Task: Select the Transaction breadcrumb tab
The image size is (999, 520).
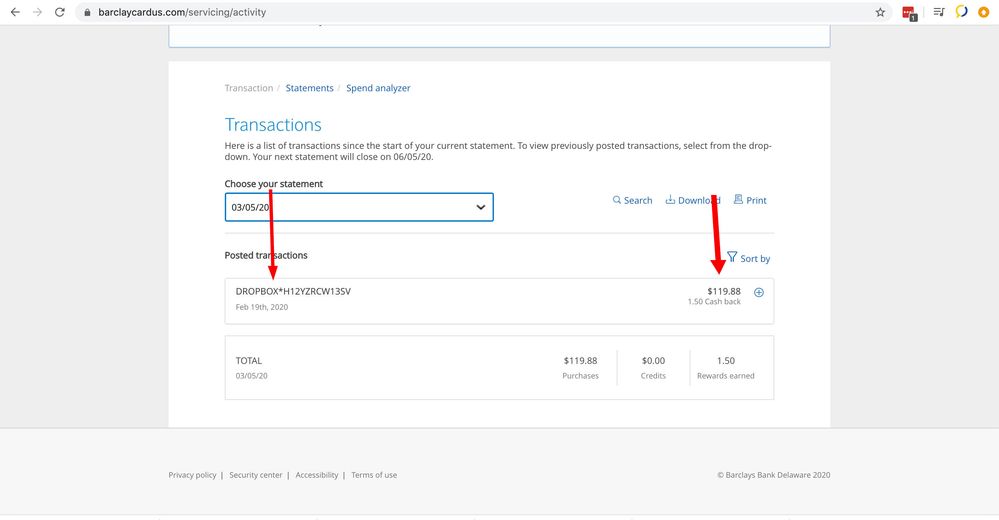Action: [x=248, y=88]
